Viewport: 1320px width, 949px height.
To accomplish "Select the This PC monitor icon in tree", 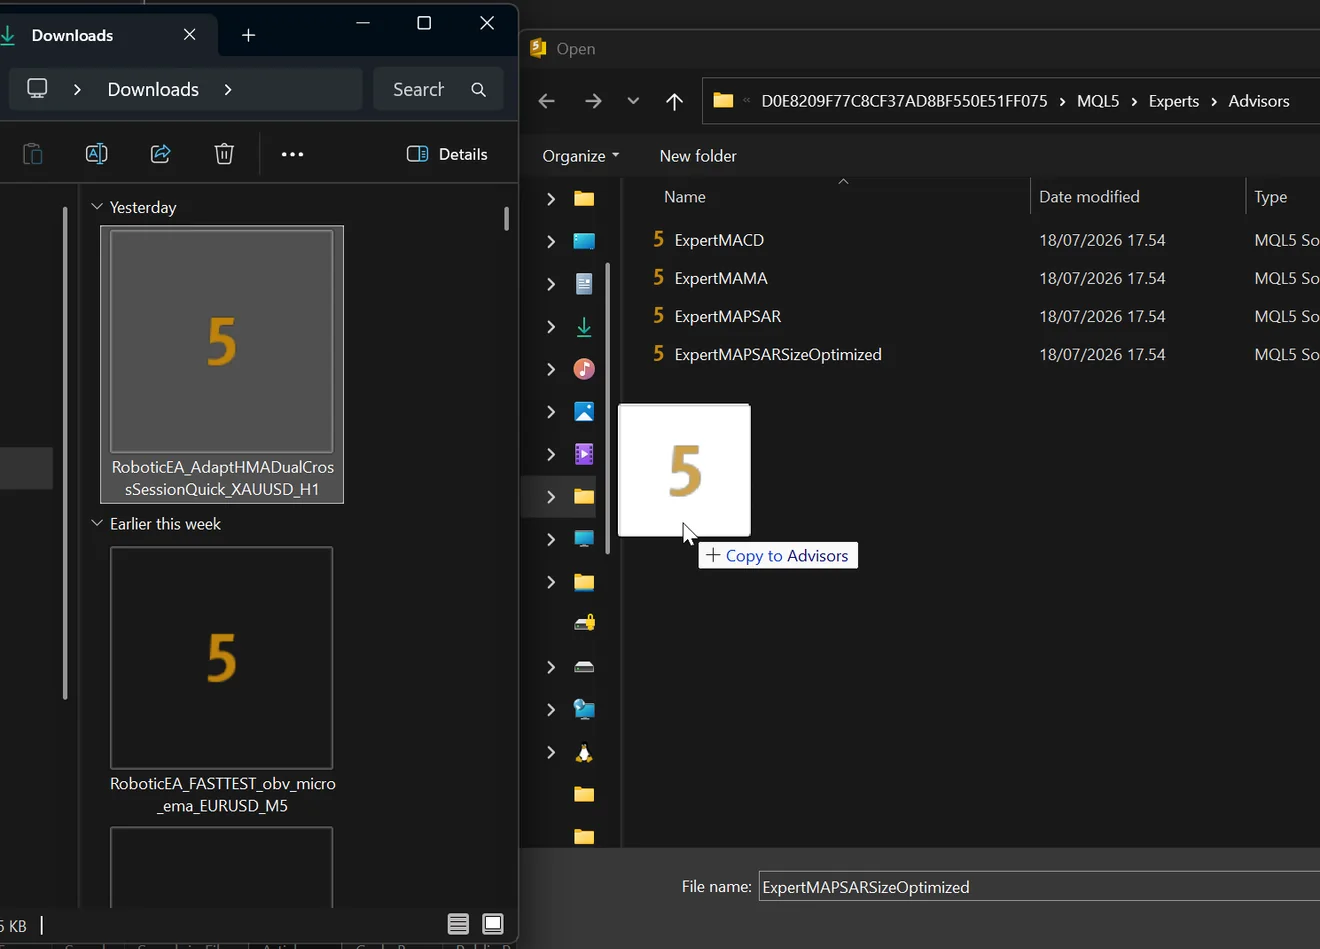I will 584,539.
